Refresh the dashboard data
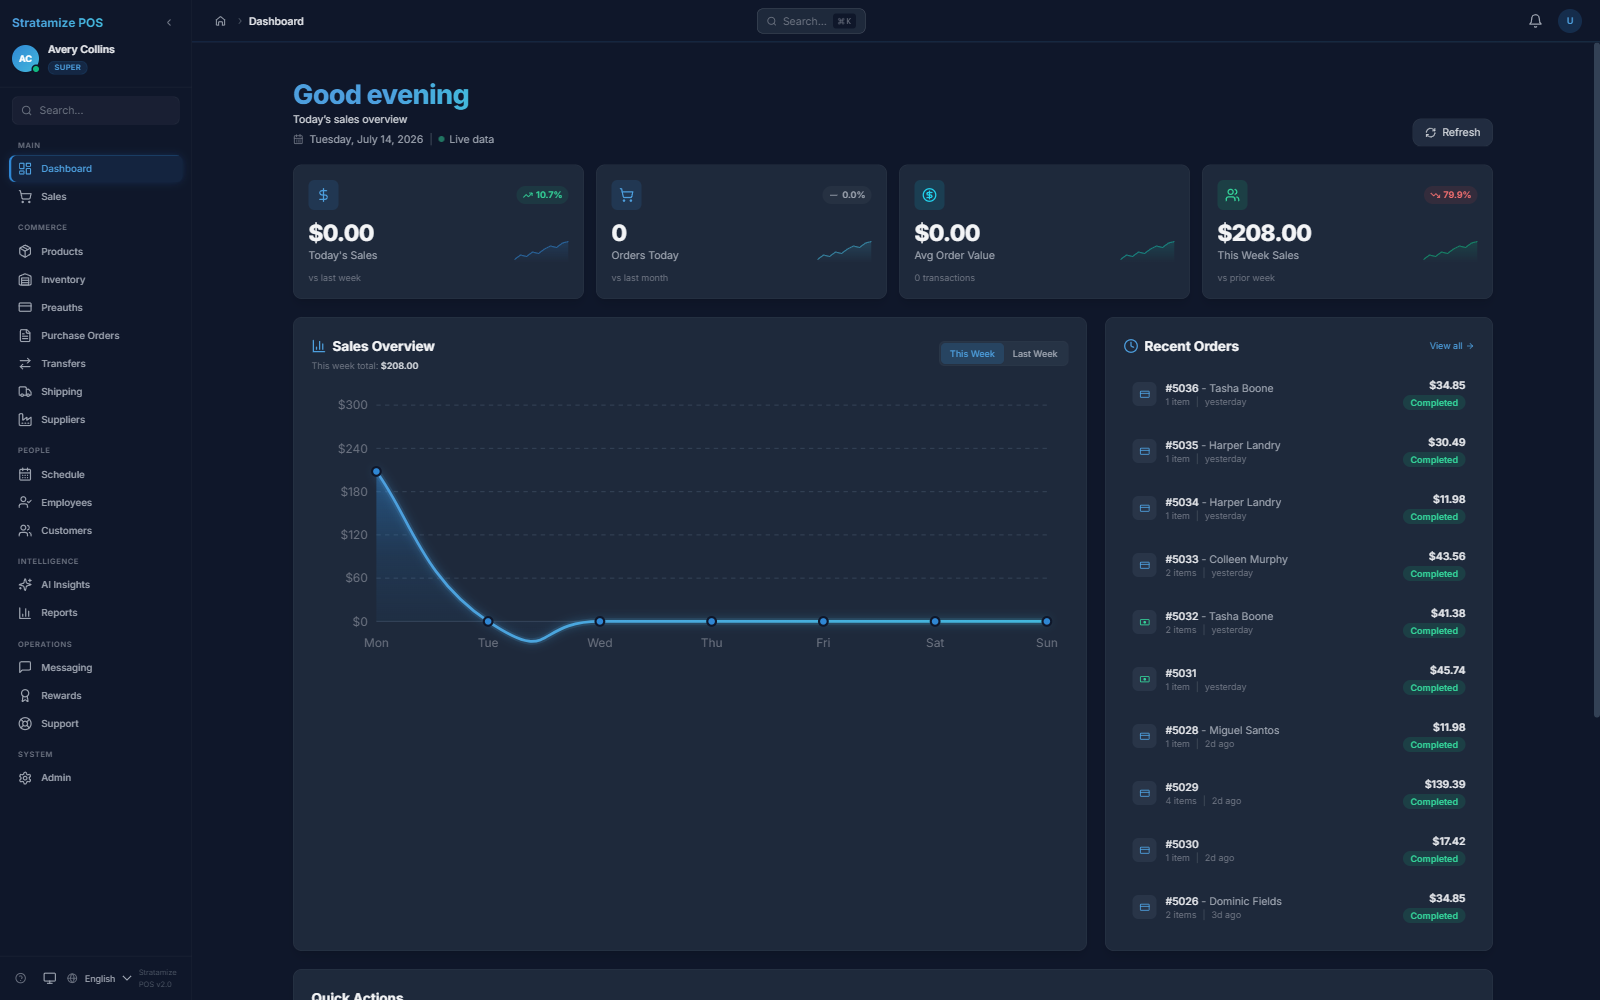Screen dimensions: 1600x1000 click(1452, 132)
